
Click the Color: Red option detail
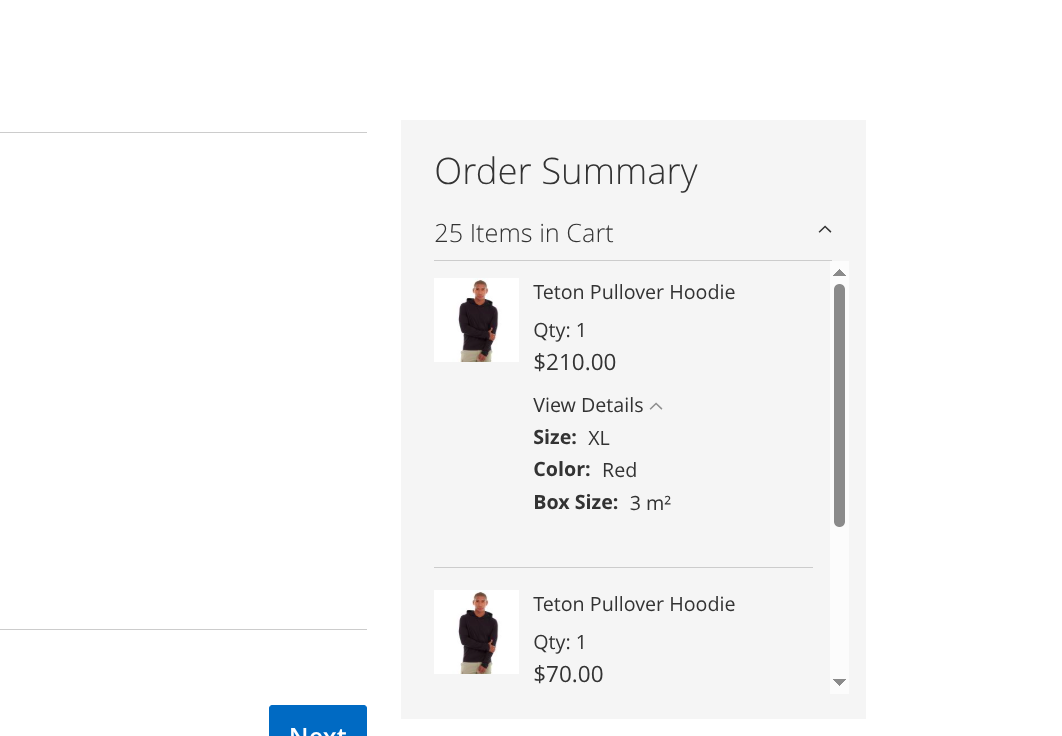[585, 470]
